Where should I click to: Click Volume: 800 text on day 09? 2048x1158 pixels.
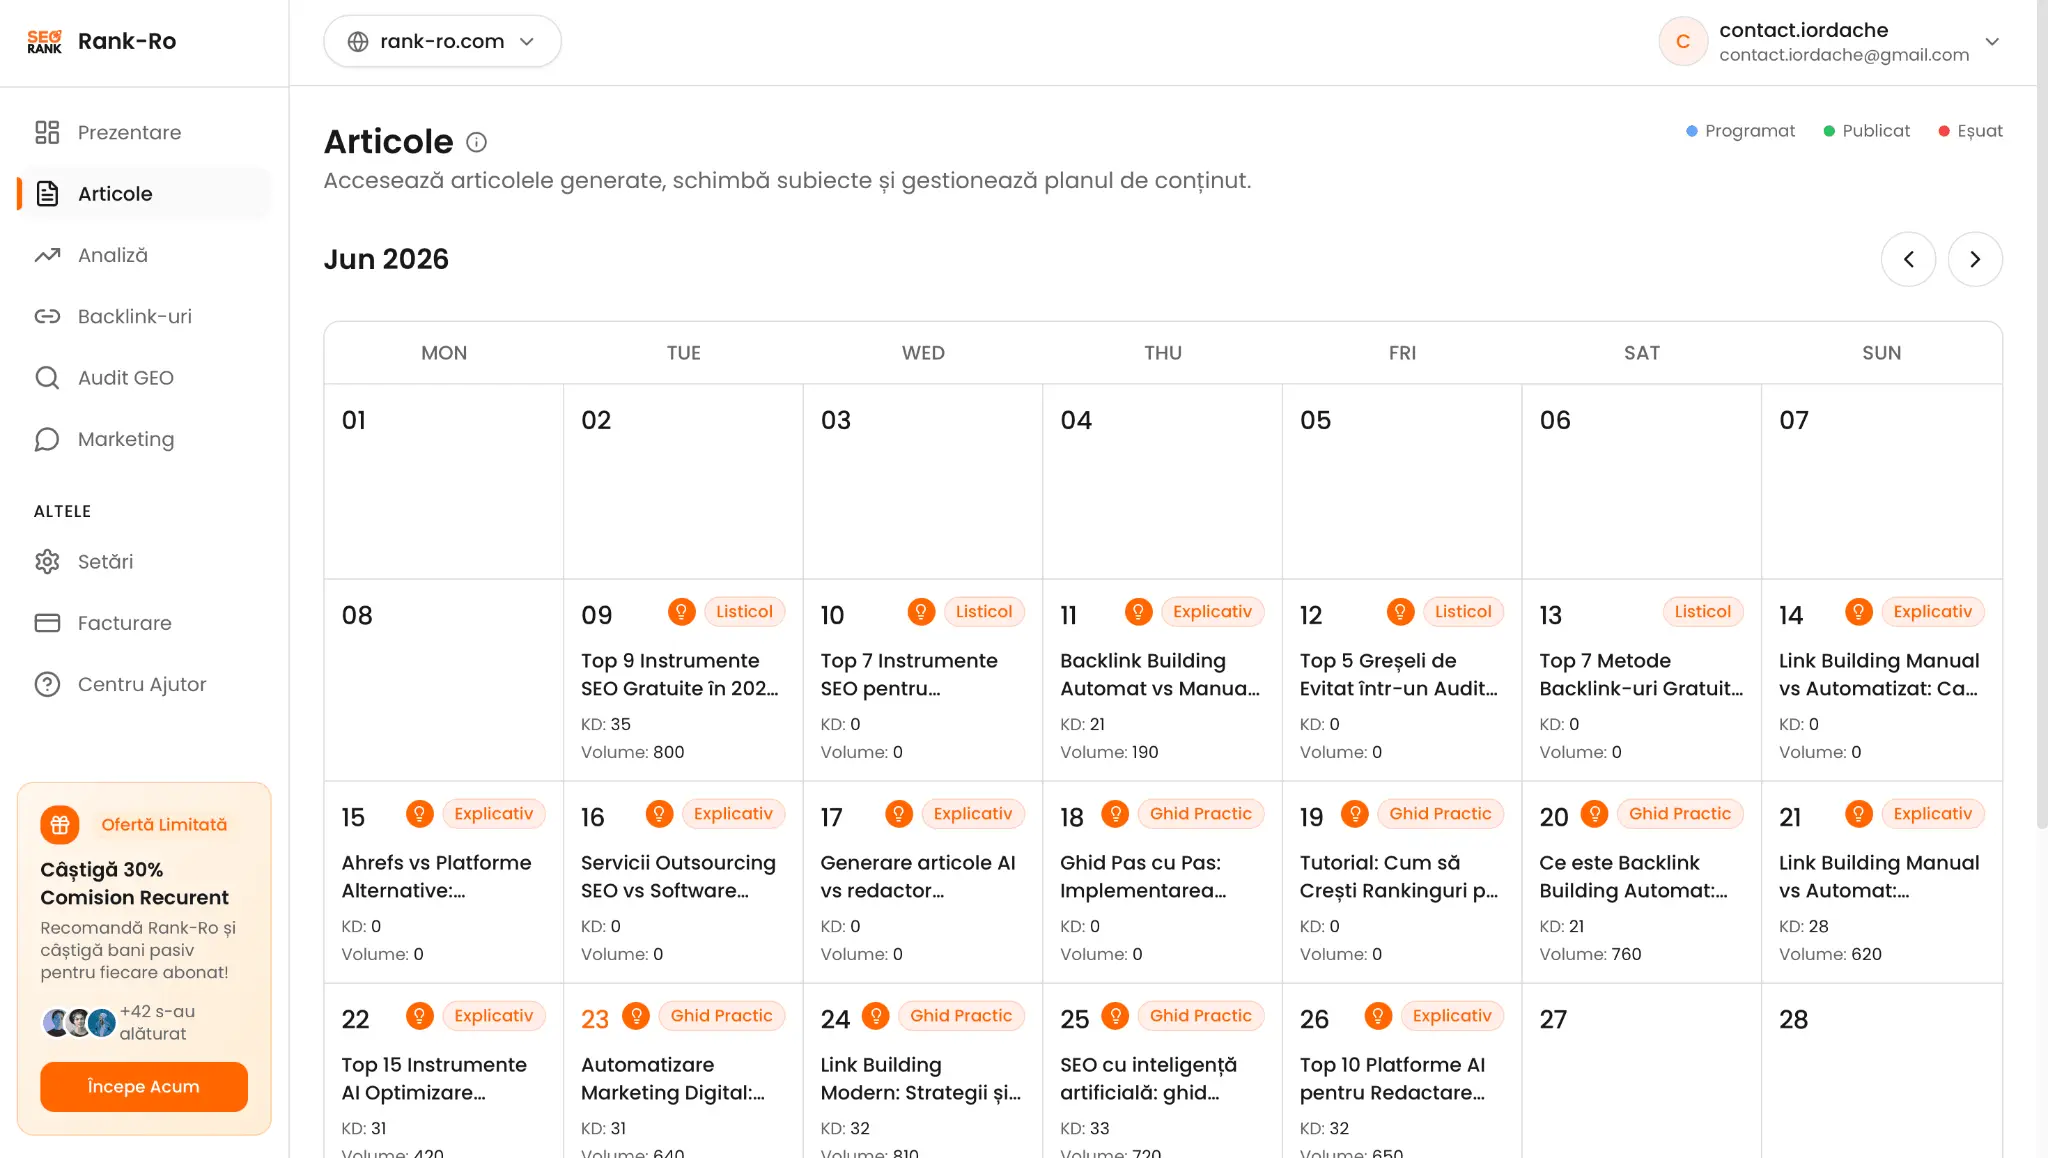(633, 752)
